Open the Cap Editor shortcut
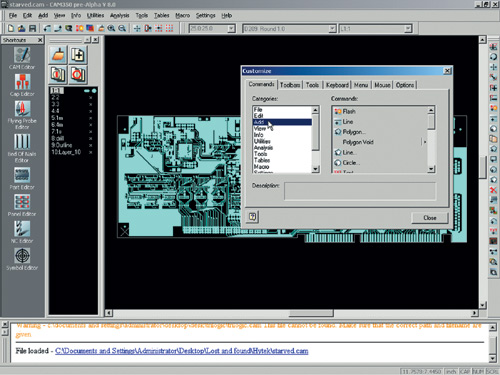 point(22,85)
